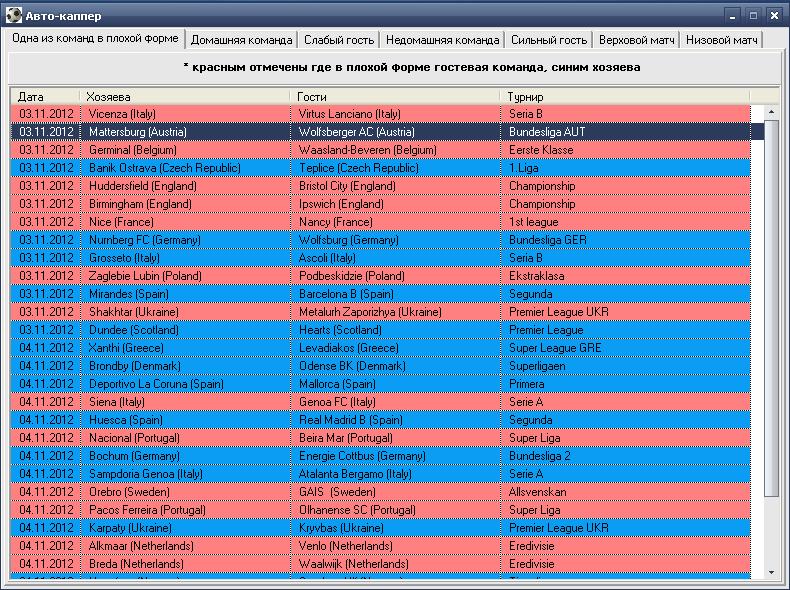Select Nurnberg FC (Germany) row

pyautogui.click(x=380, y=240)
